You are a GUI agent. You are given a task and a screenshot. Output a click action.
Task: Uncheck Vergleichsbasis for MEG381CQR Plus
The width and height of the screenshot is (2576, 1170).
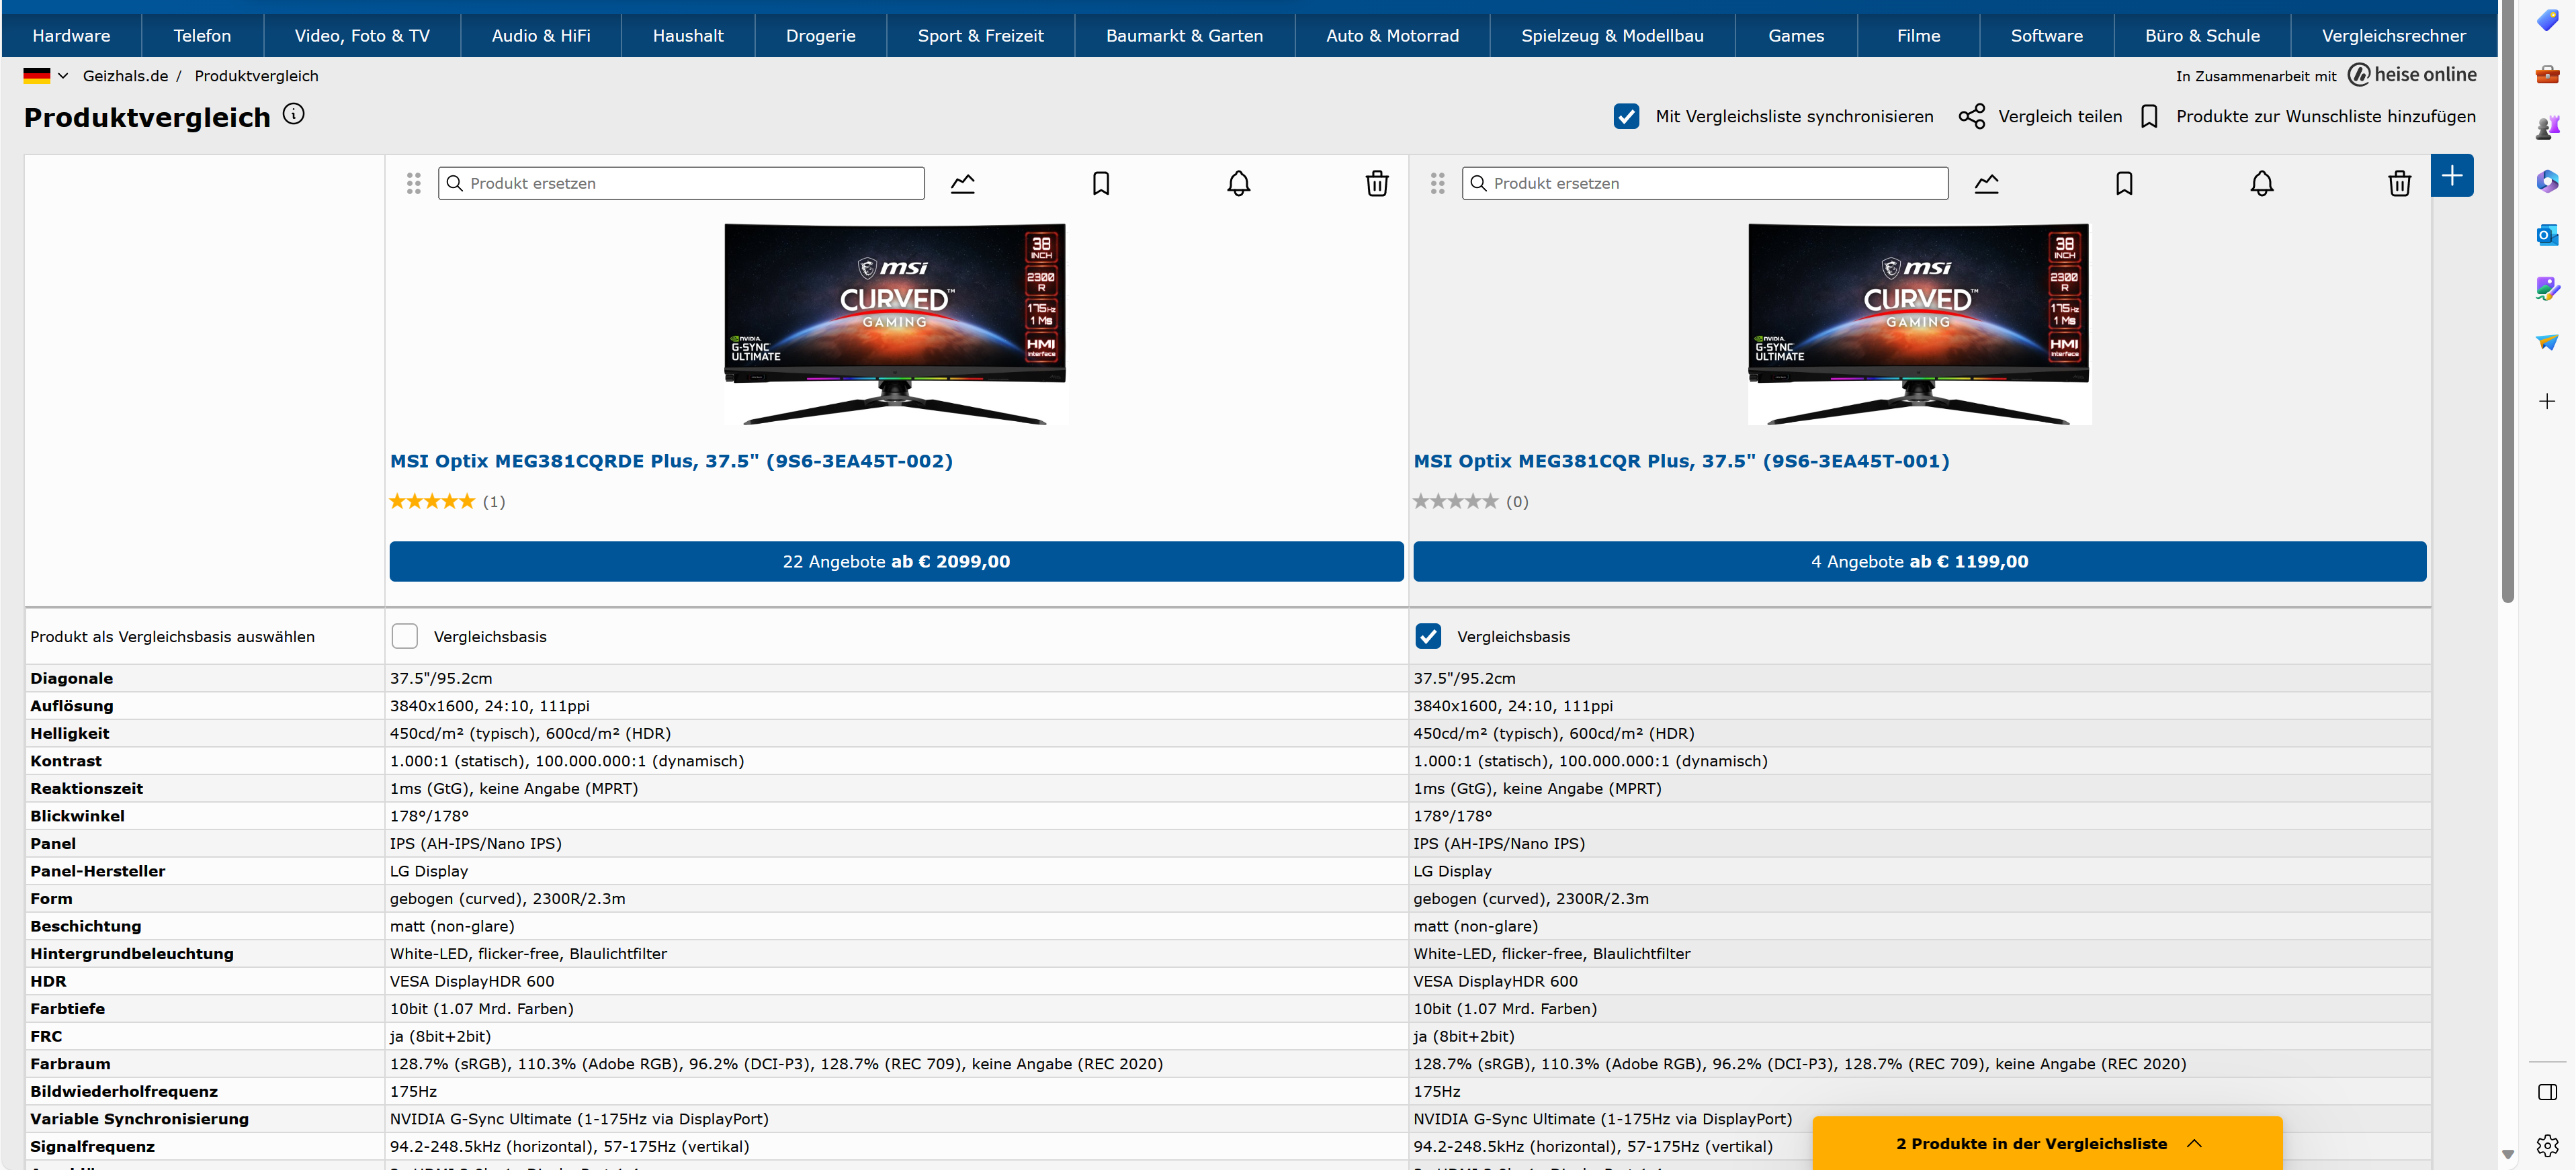(x=1428, y=636)
